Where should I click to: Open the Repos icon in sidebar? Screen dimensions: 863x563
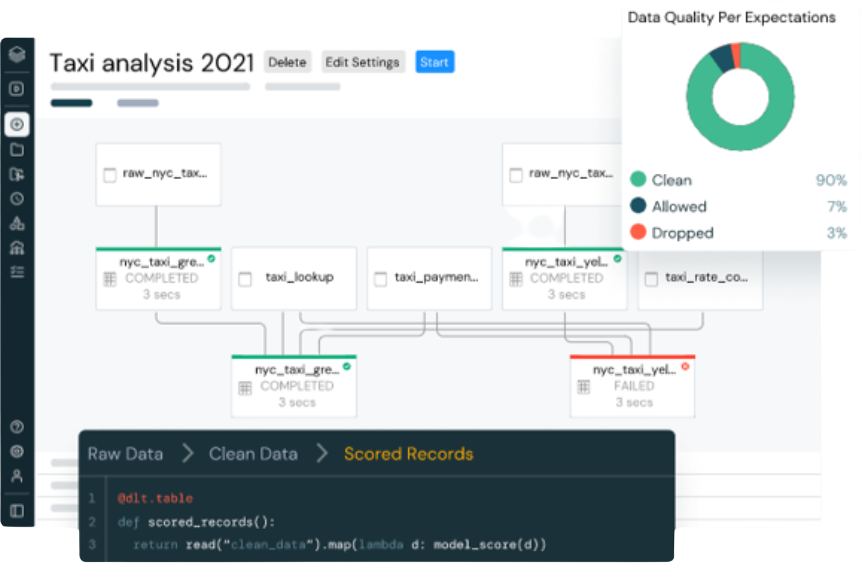[x=17, y=174]
